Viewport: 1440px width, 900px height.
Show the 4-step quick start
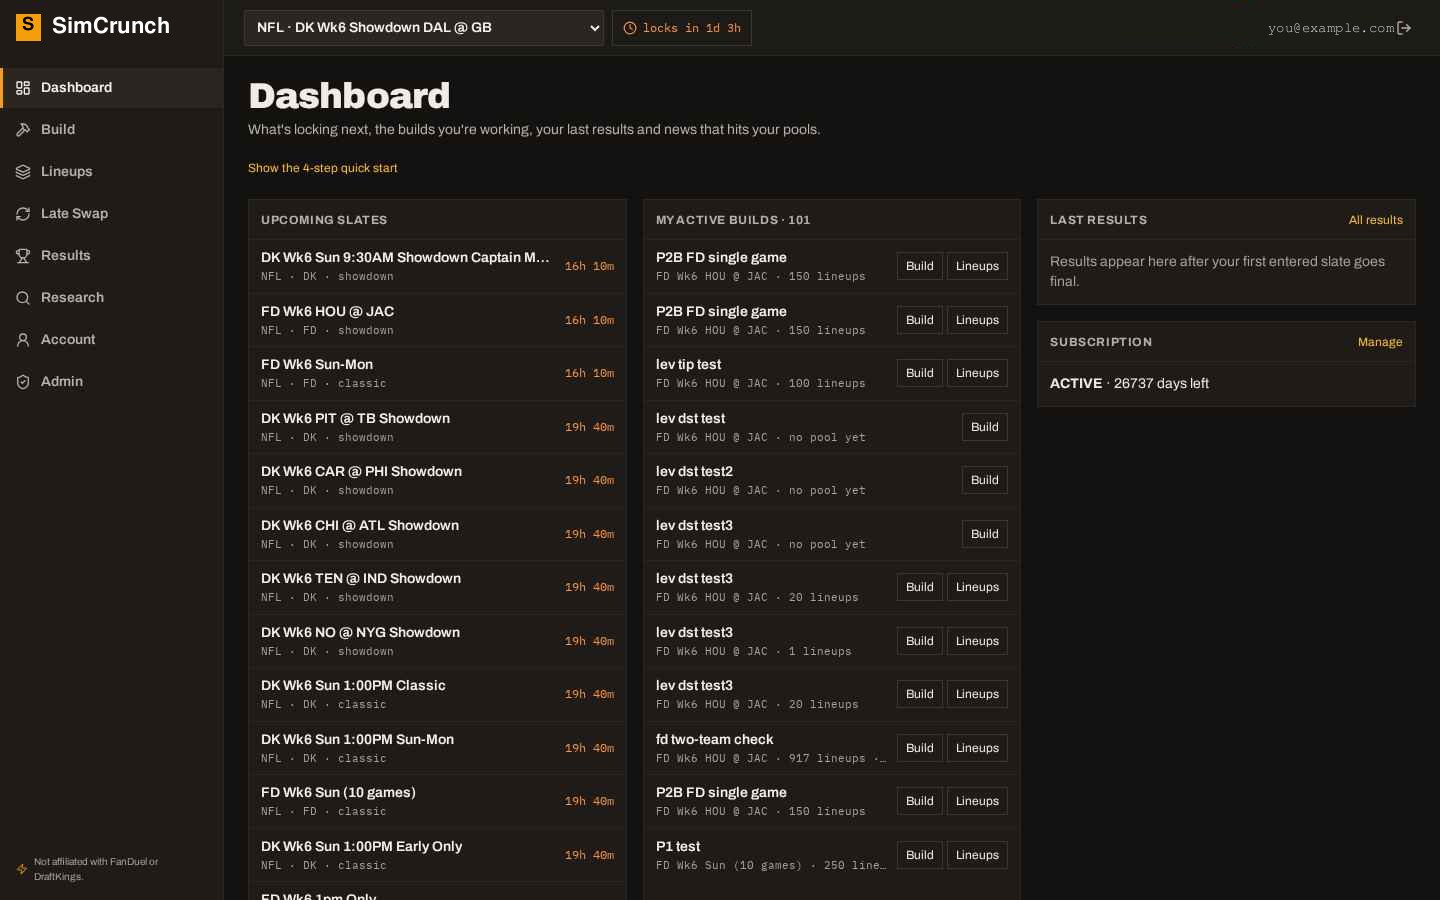click(x=323, y=168)
